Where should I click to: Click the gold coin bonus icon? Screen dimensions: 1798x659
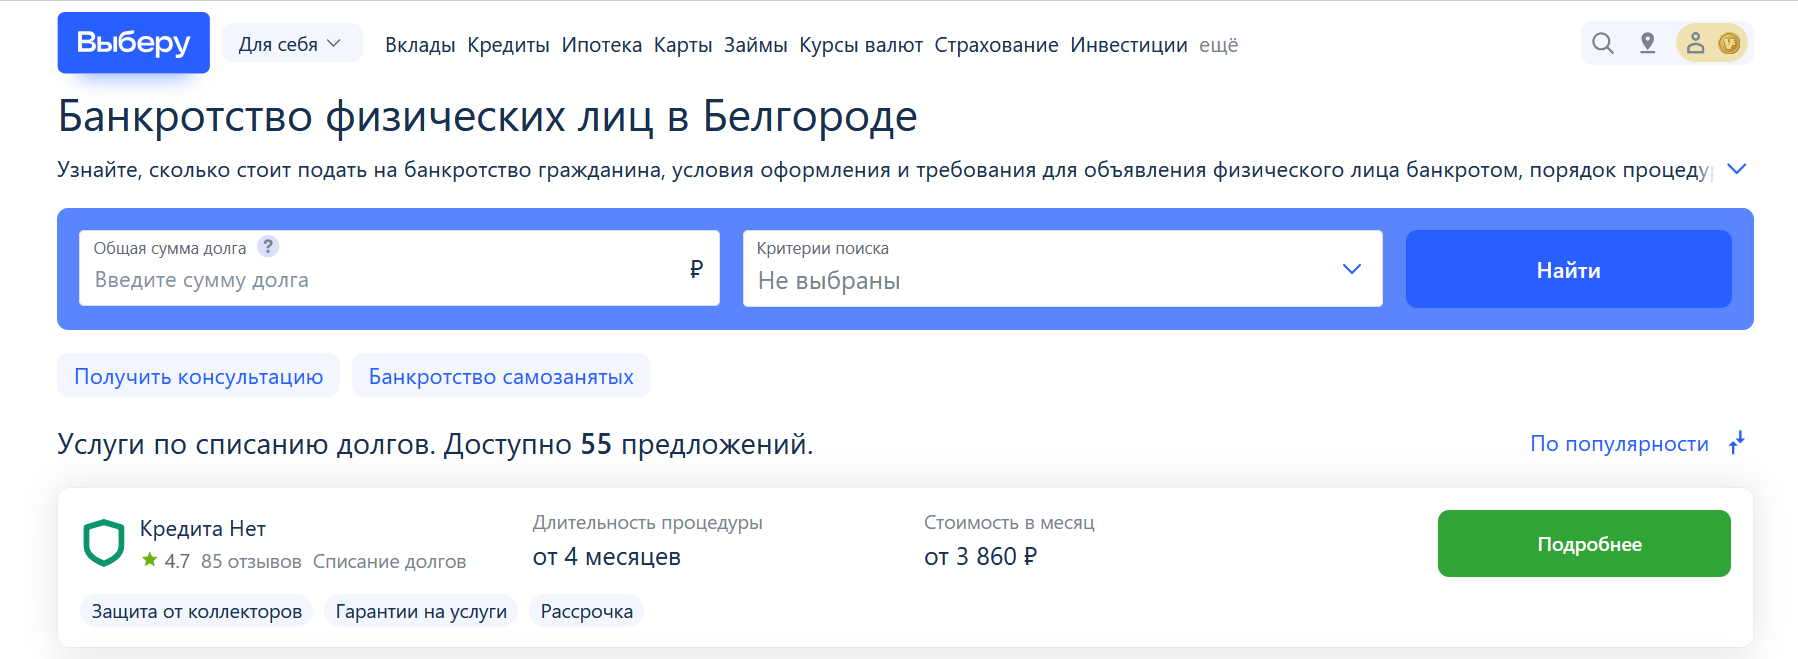point(1729,43)
